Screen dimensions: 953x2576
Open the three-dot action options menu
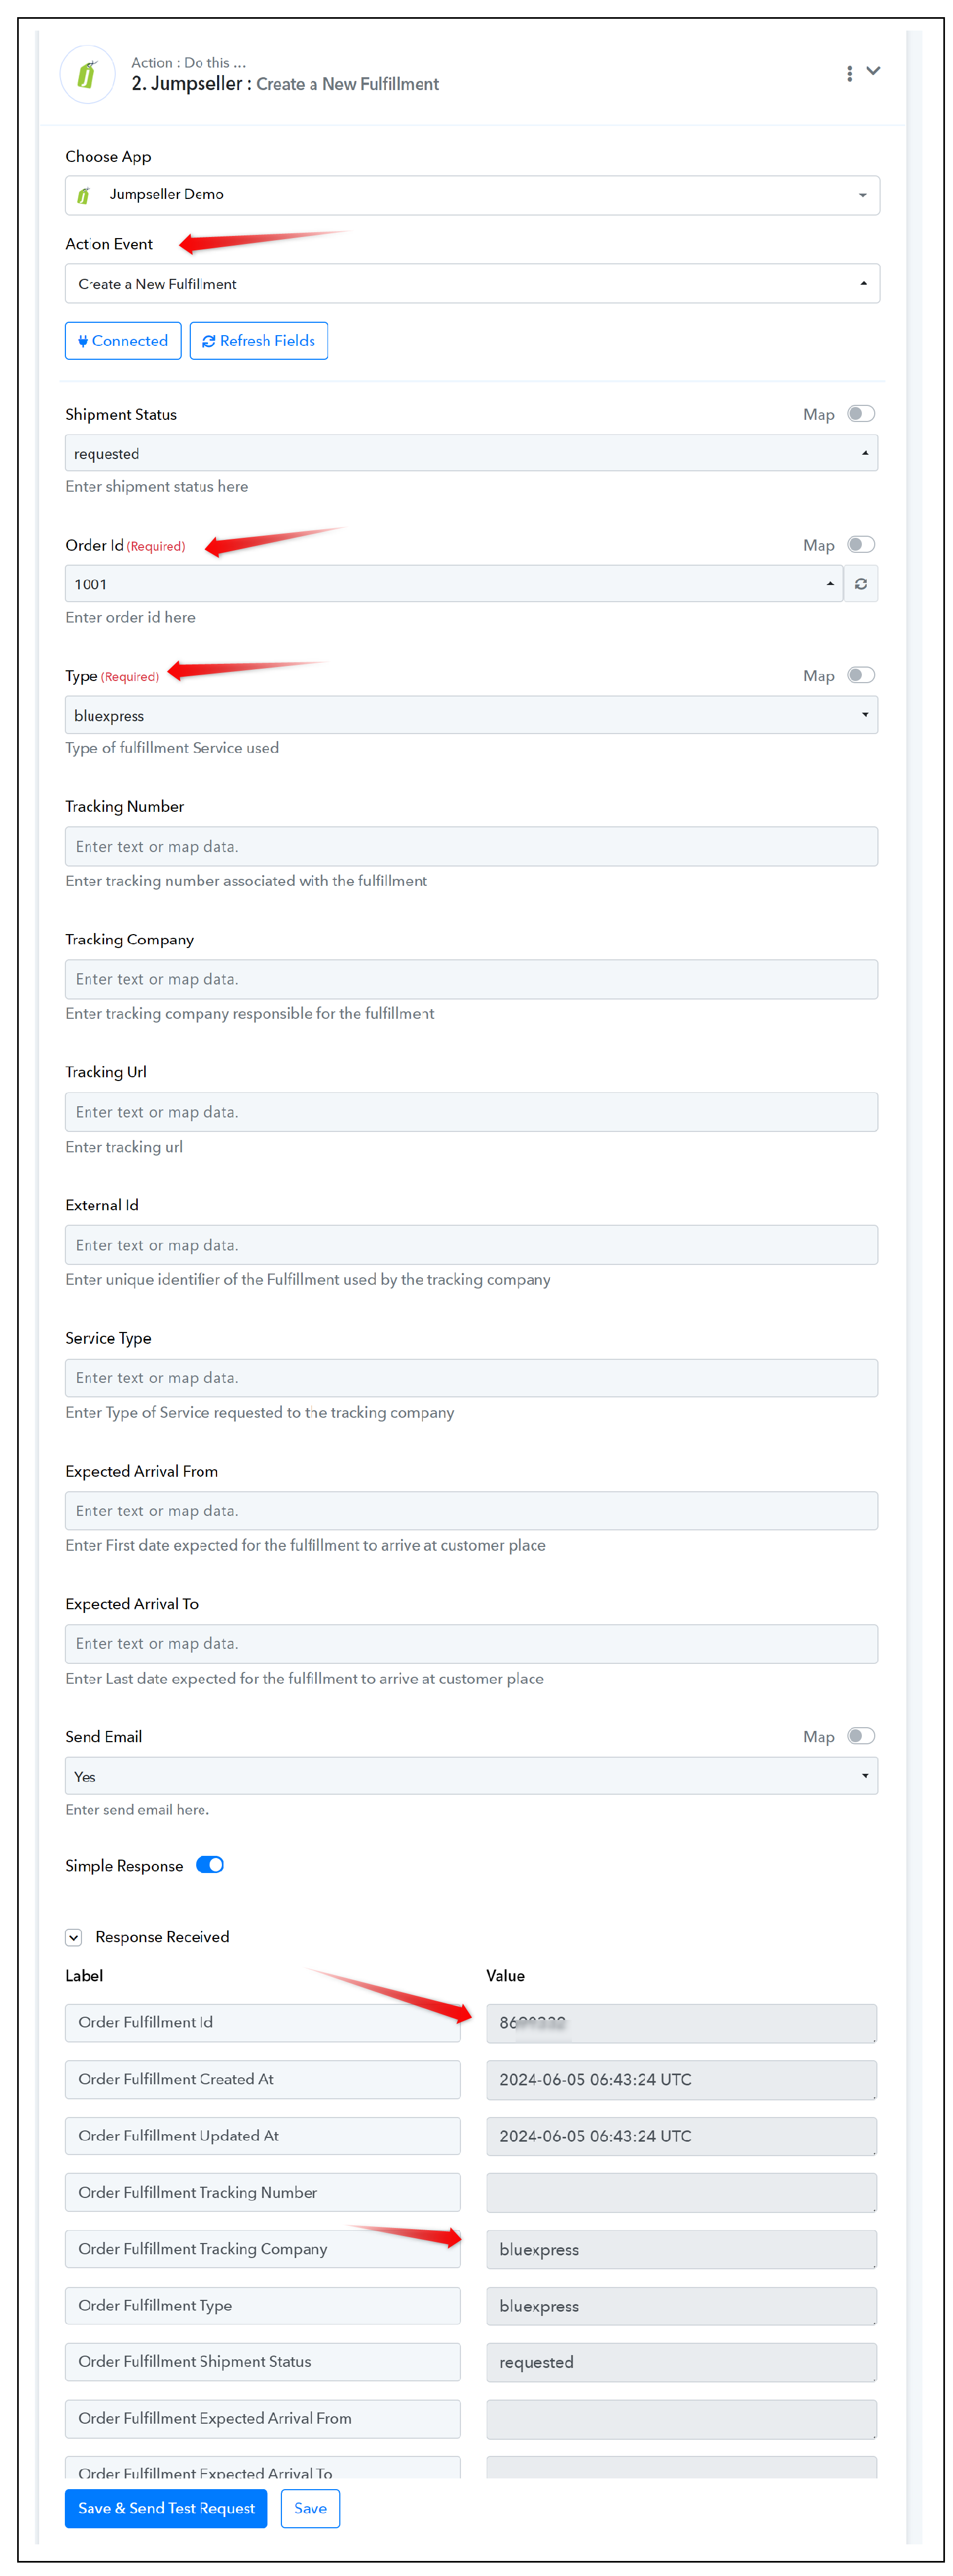(849, 73)
